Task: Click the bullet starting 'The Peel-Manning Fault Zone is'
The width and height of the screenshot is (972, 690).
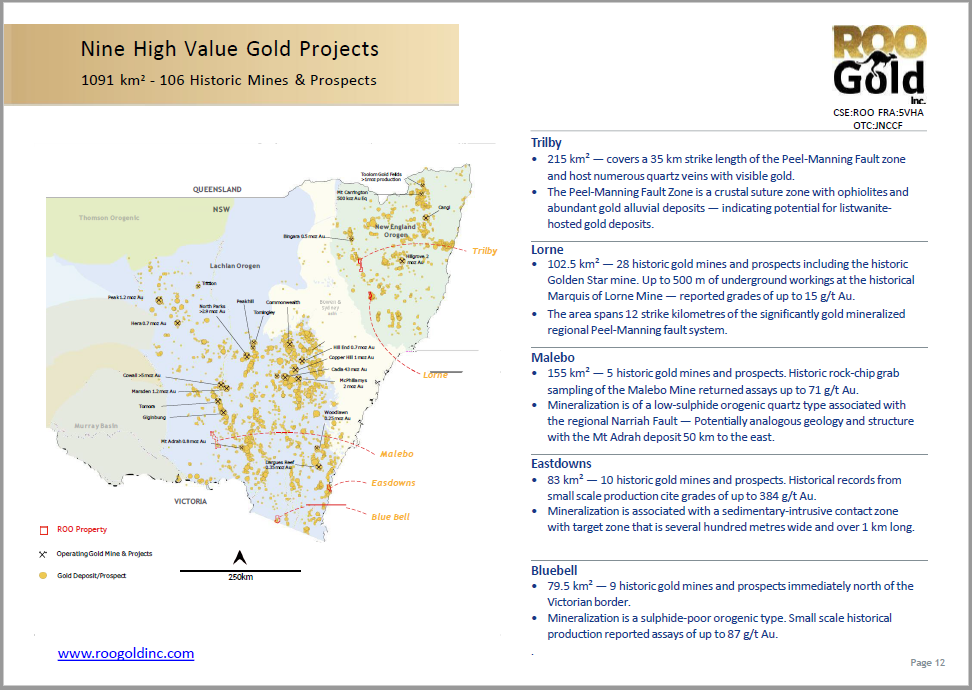Action: tap(728, 208)
